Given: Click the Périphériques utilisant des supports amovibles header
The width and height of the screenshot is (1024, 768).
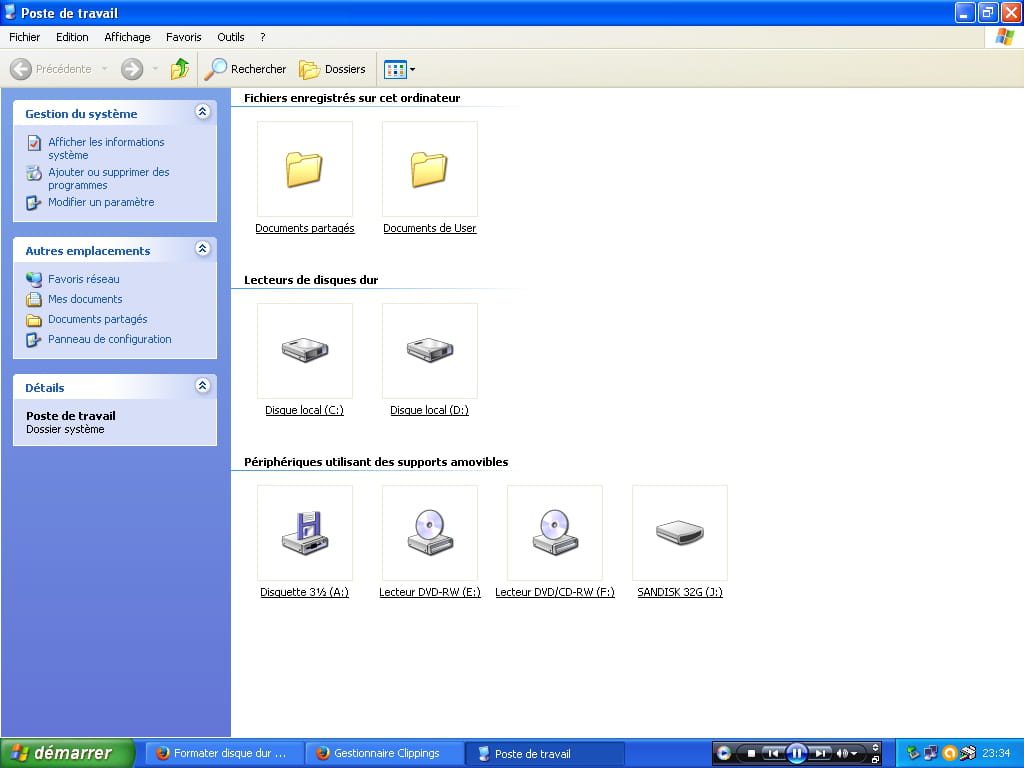Looking at the screenshot, I should 376,462.
